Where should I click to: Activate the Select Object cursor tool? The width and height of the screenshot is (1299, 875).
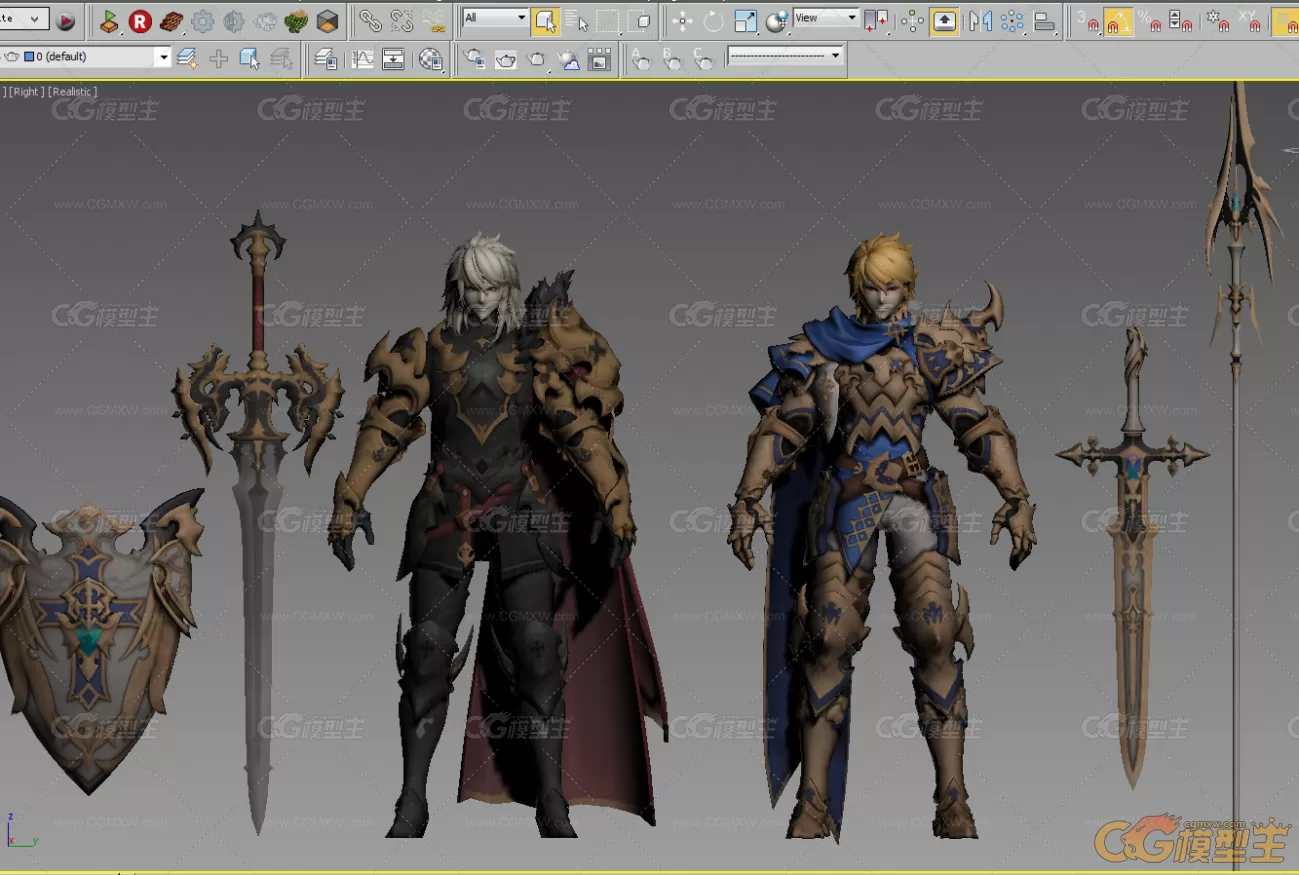click(x=545, y=21)
